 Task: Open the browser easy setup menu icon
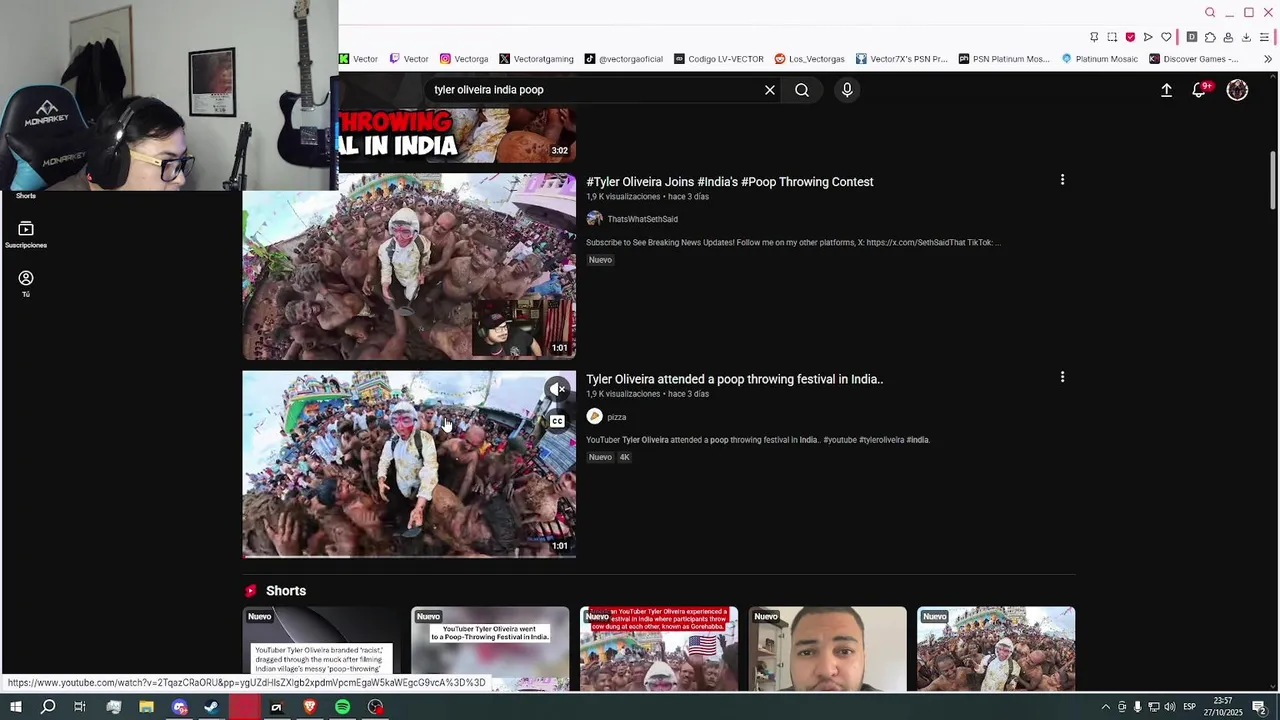coord(1264,37)
